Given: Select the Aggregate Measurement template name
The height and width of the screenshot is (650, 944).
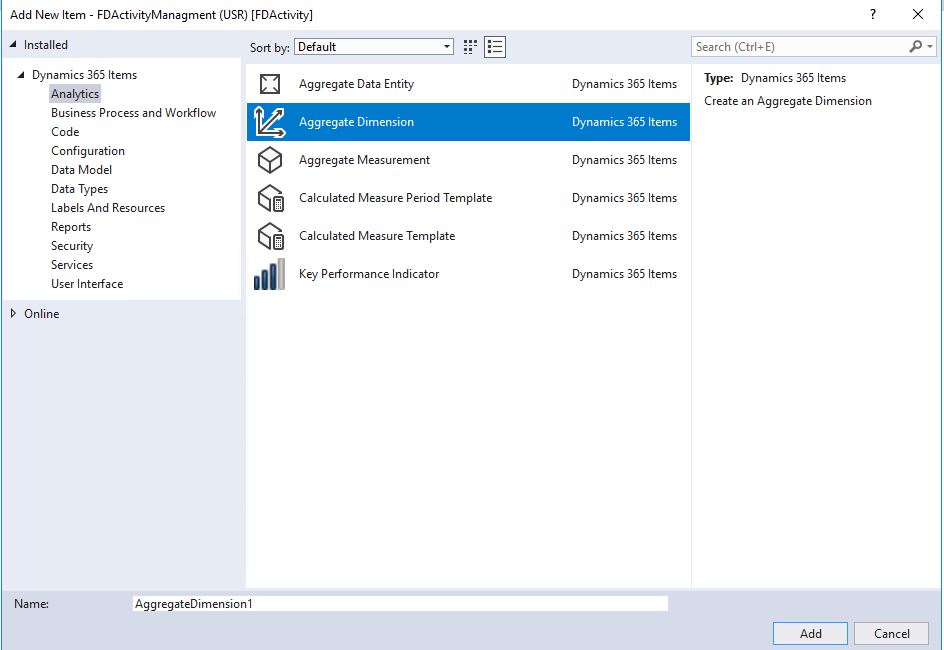Looking at the screenshot, I should (364, 159).
